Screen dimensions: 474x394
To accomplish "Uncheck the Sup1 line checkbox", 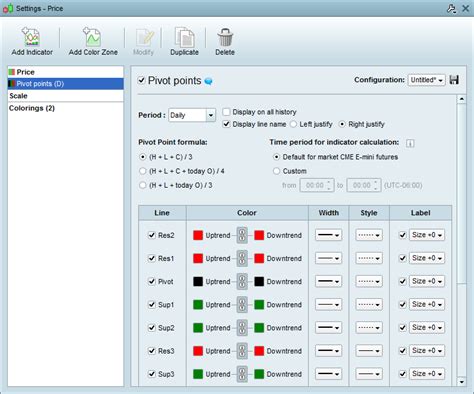I will (152, 305).
